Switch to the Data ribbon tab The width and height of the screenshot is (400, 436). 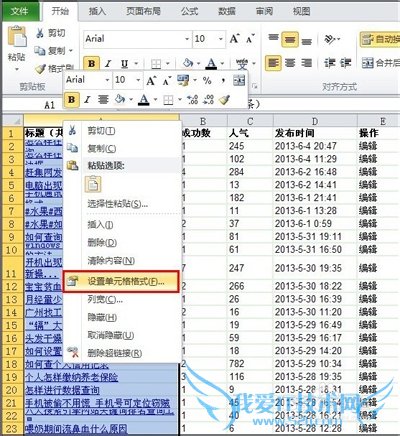227,11
